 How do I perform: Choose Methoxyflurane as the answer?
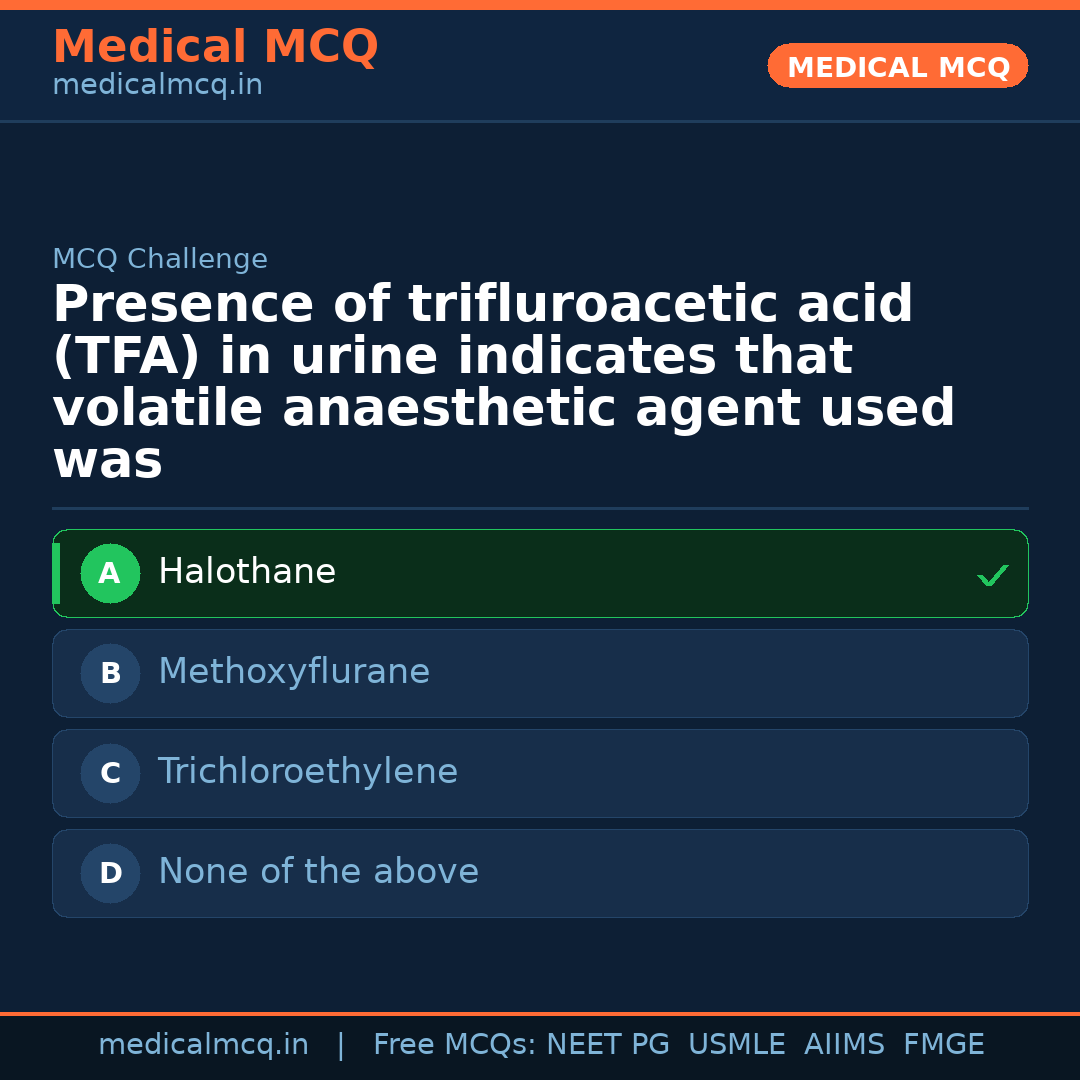[540, 673]
